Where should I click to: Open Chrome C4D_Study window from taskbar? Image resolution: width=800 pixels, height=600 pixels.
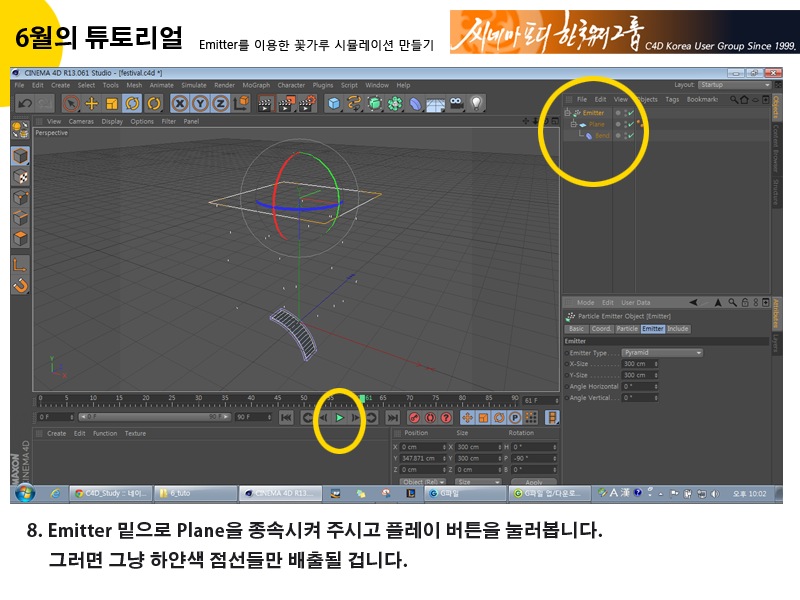click(111, 493)
